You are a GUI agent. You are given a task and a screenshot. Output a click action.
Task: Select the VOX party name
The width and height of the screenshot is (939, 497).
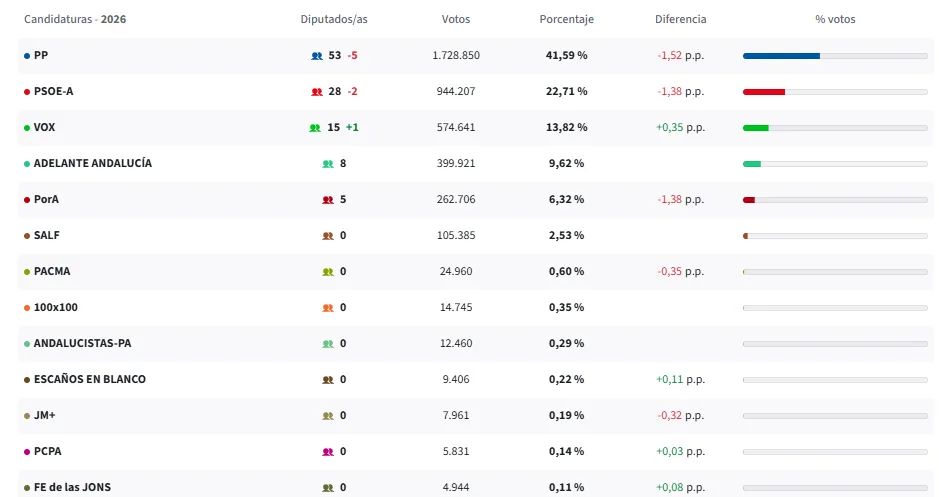[x=44, y=127]
